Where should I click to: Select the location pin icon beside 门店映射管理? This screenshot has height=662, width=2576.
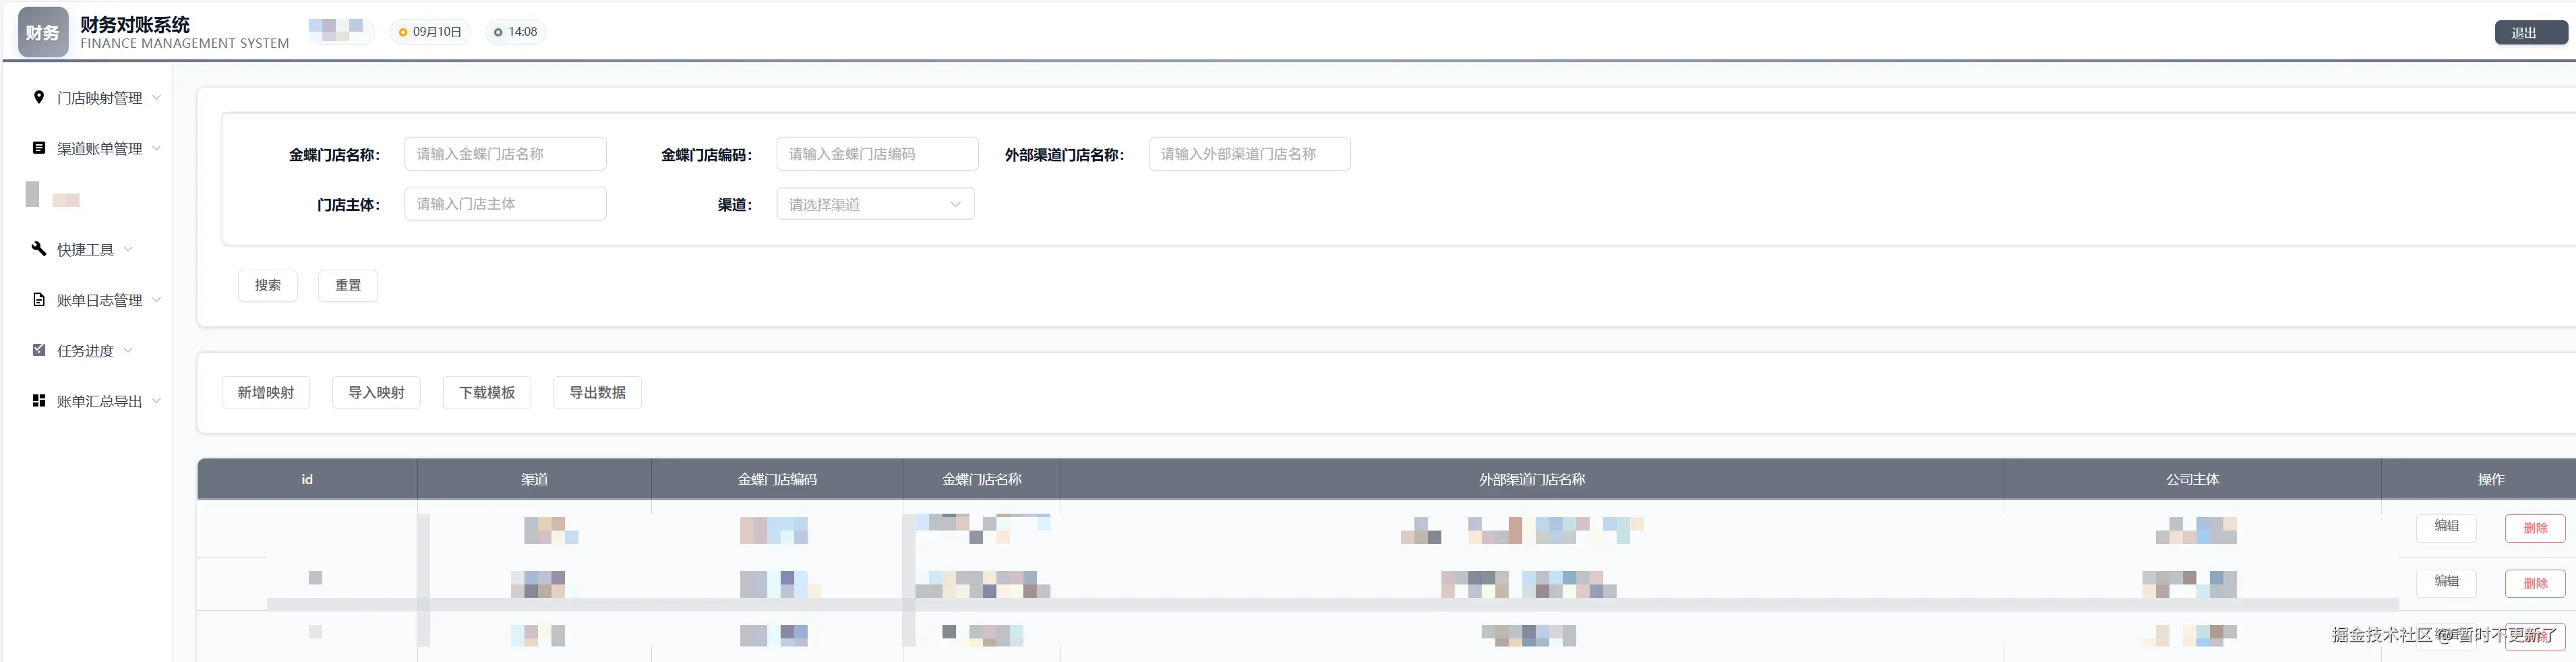[39, 97]
